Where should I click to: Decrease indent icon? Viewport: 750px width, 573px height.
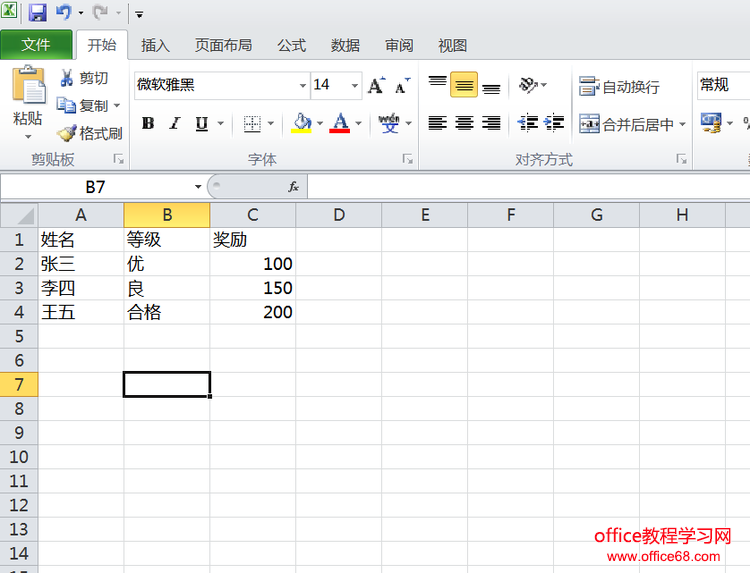528,123
